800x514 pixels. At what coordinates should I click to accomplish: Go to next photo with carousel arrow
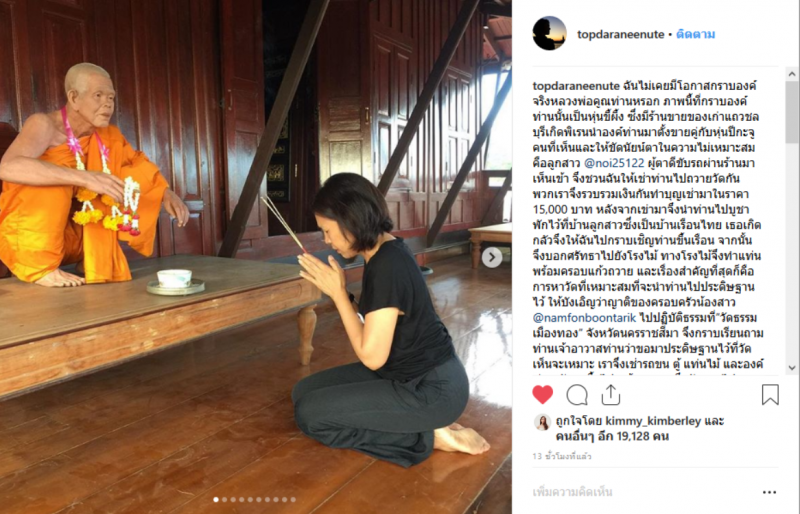tap(492, 257)
